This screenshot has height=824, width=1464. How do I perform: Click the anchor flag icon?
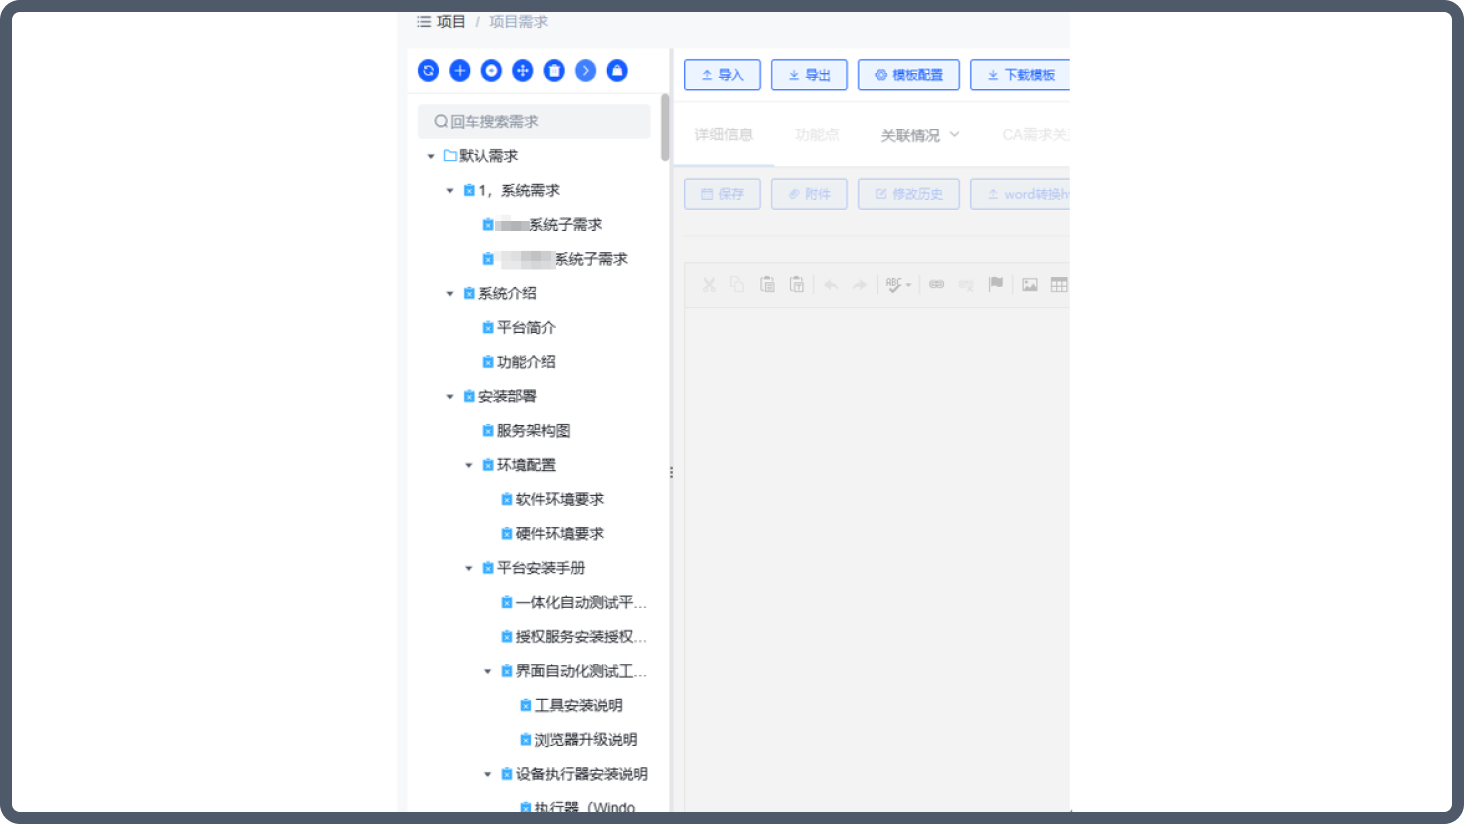click(996, 285)
